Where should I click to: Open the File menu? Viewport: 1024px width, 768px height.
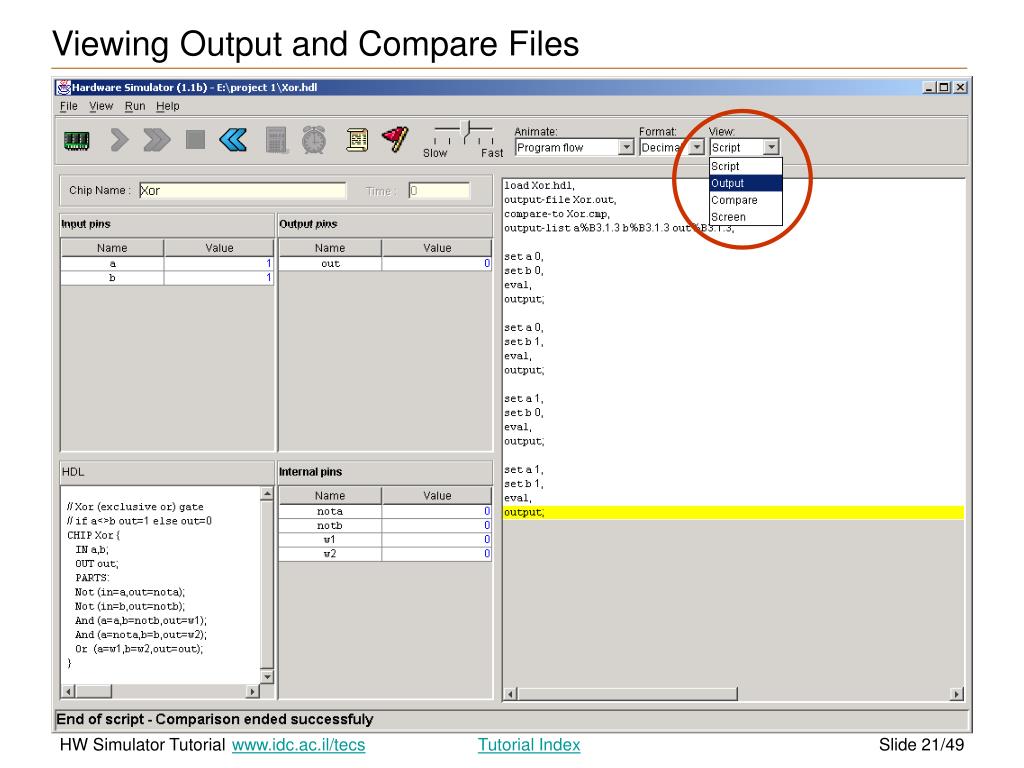click(x=69, y=106)
